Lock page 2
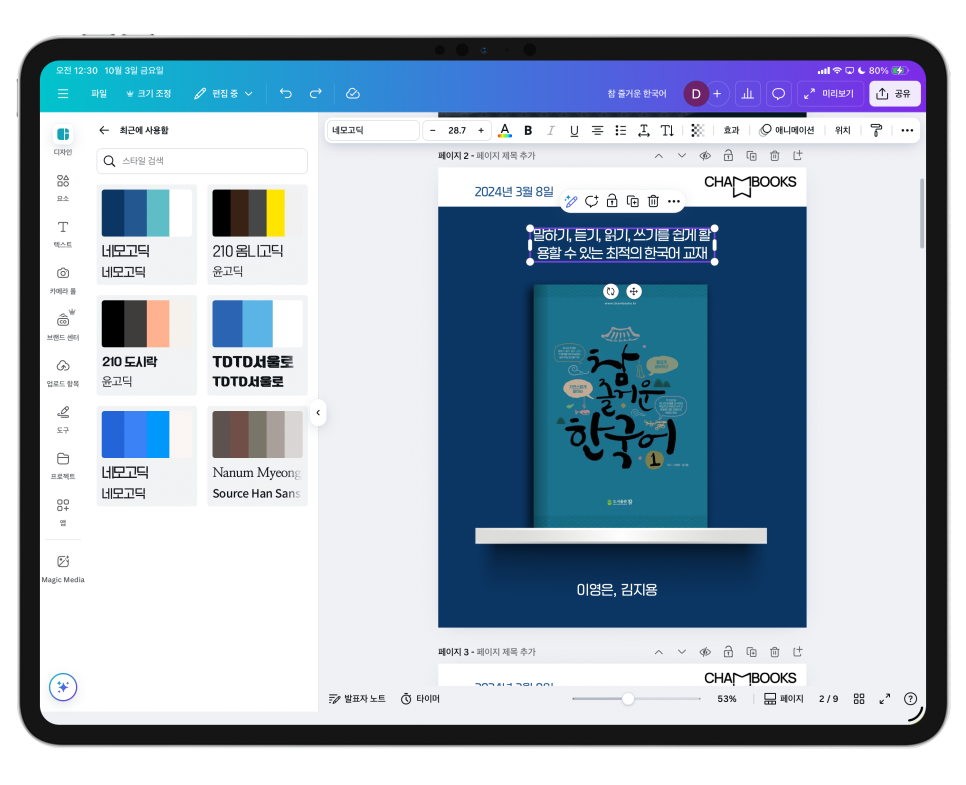The height and width of the screenshot is (785, 966). (728, 156)
